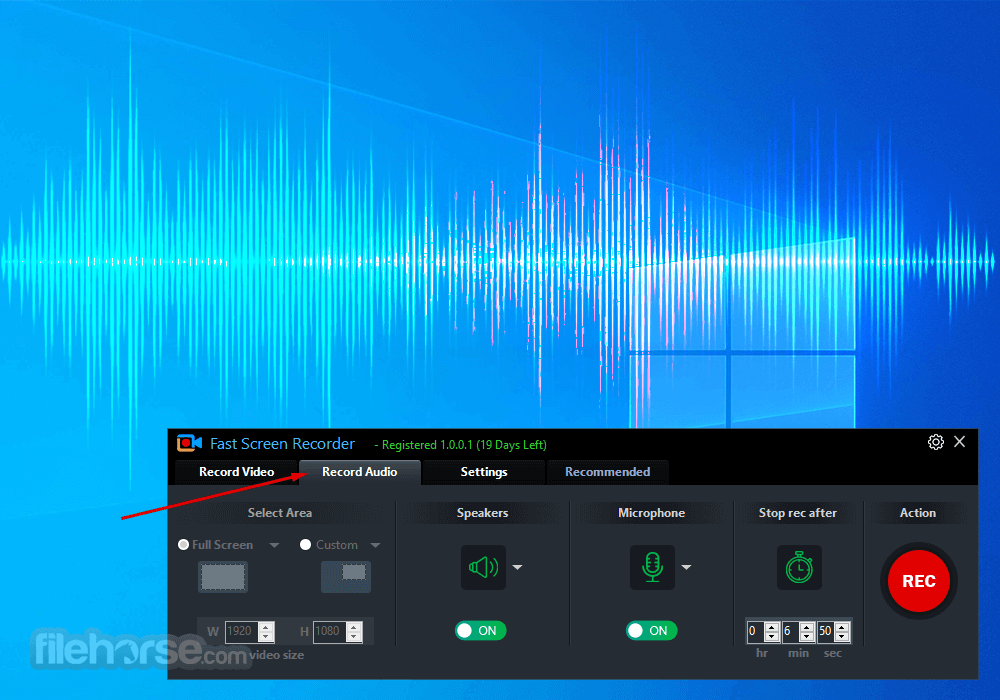Increase minutes with the min up arrow
This screenshot has width=1000, height=700.
coord(807,627)
